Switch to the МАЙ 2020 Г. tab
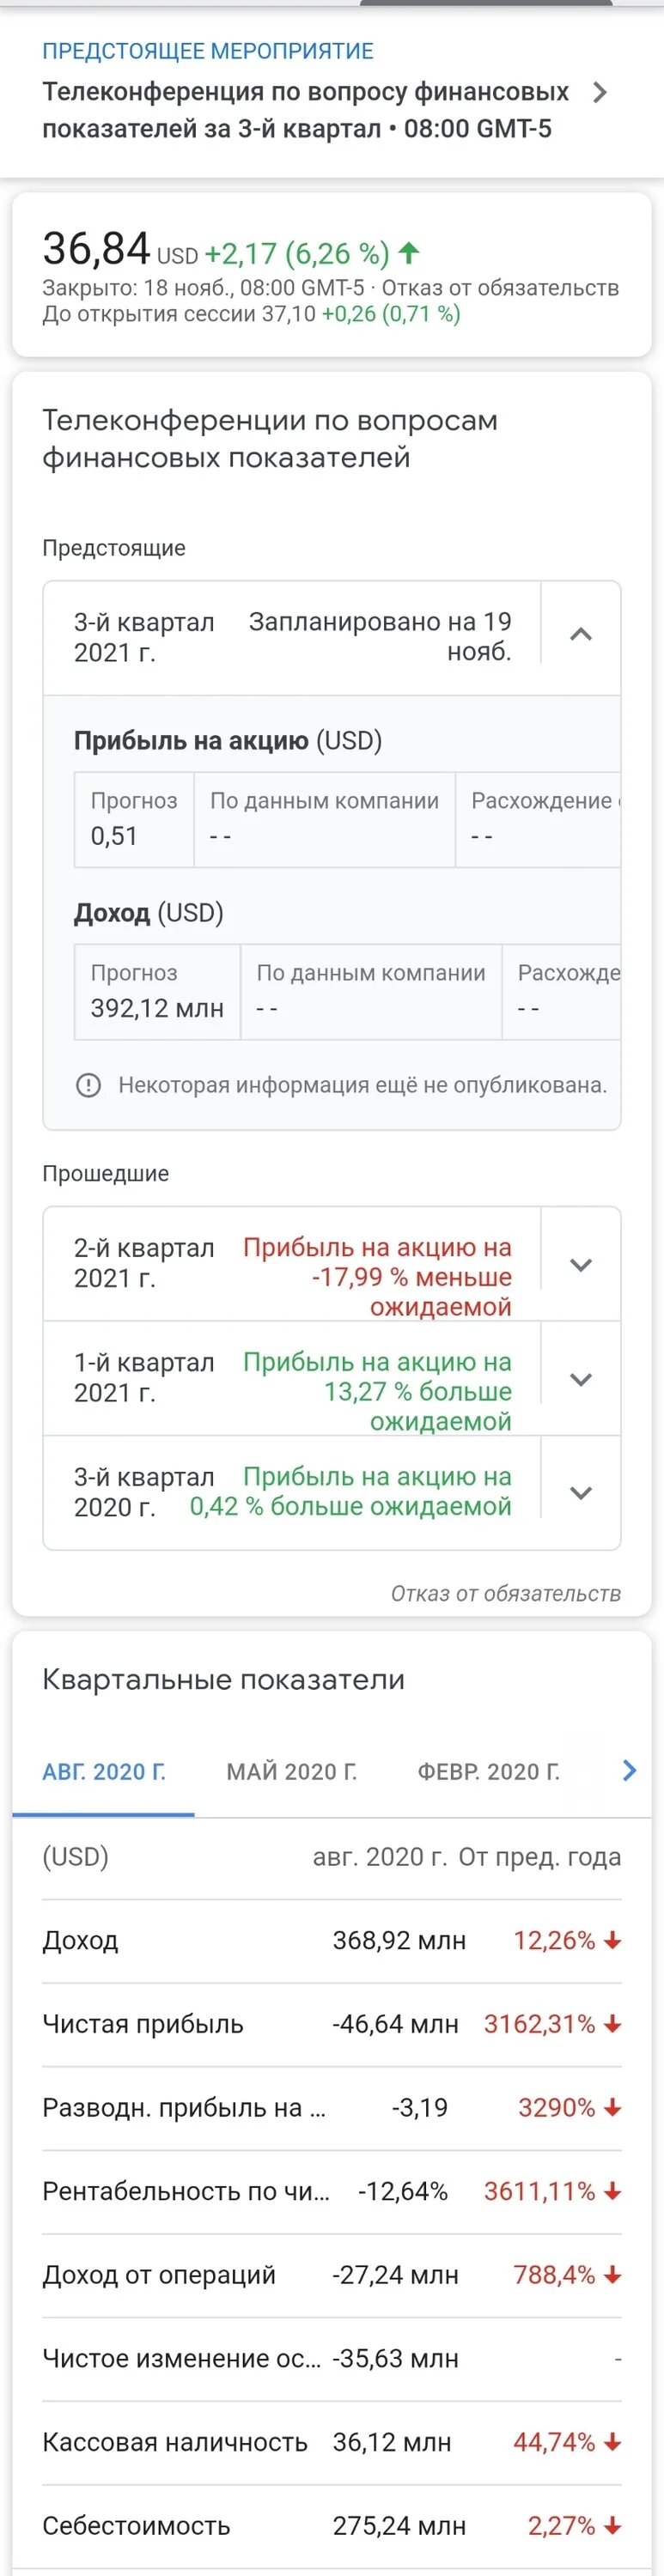Screen dimensions: 664x2576 (x=292, y=1772)
